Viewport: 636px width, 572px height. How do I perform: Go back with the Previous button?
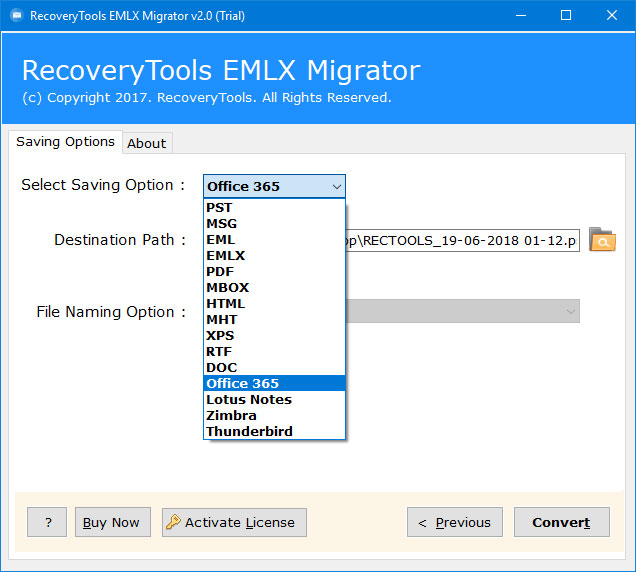coord(454,522)
